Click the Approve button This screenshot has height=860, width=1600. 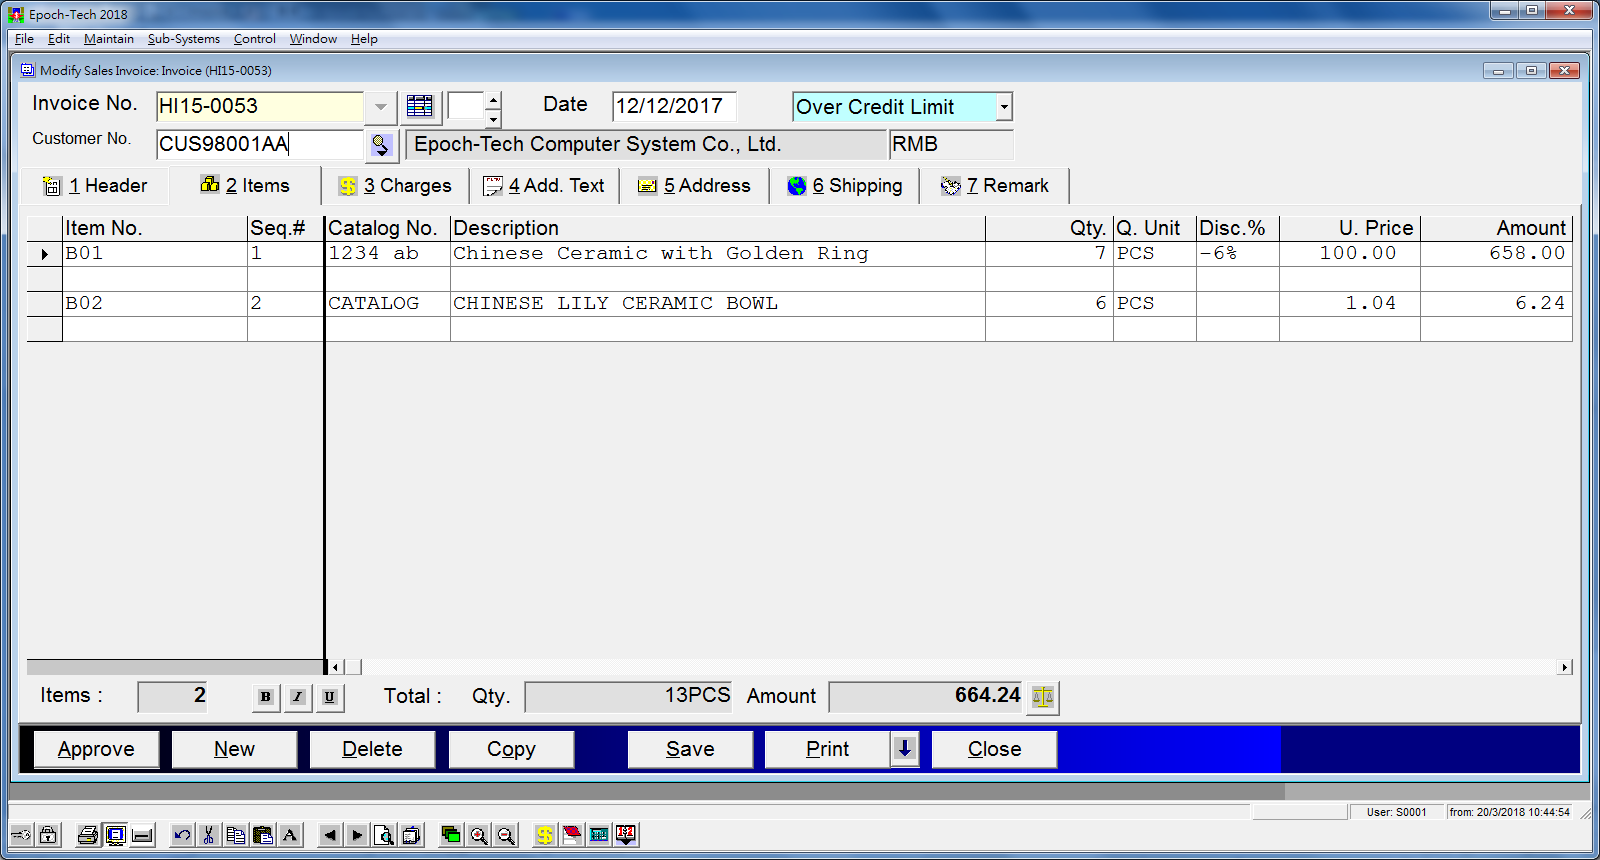[x=96, y=749]
